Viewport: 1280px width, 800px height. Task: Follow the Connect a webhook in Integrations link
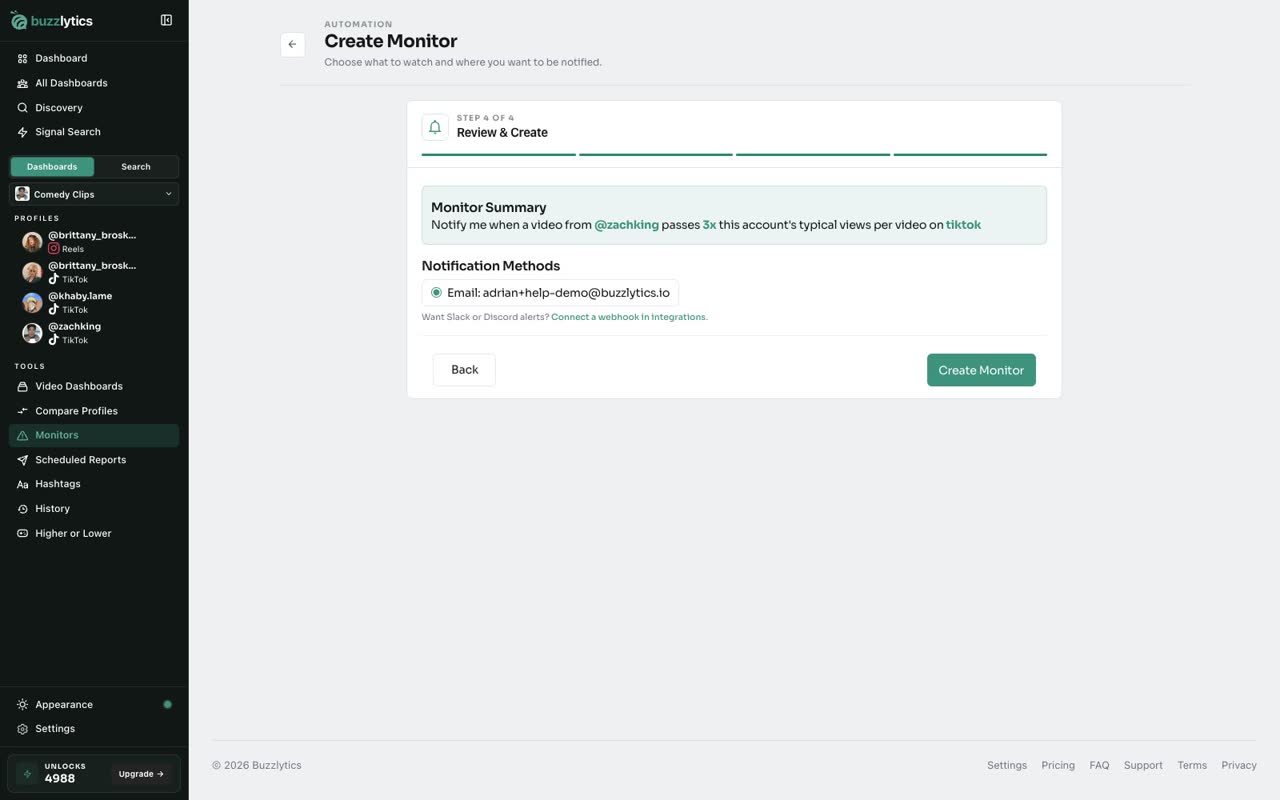629,317
